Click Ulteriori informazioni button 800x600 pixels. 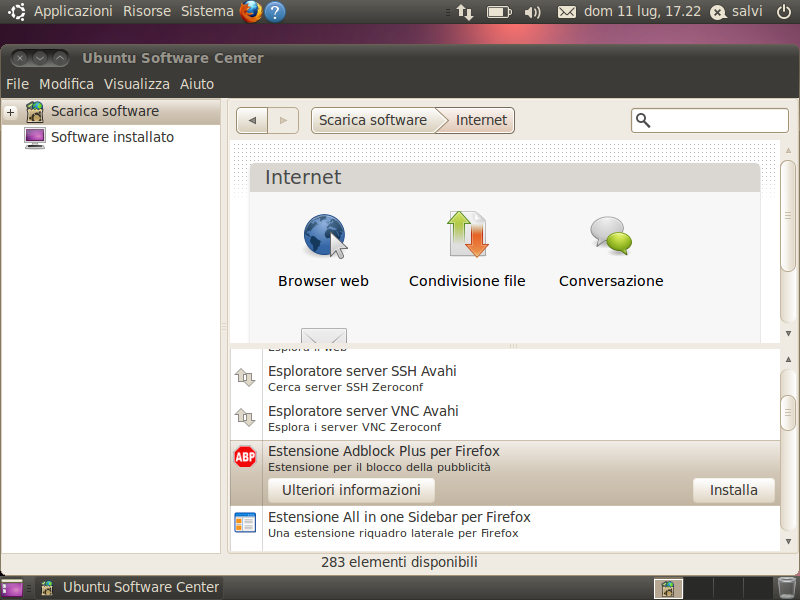352,490
